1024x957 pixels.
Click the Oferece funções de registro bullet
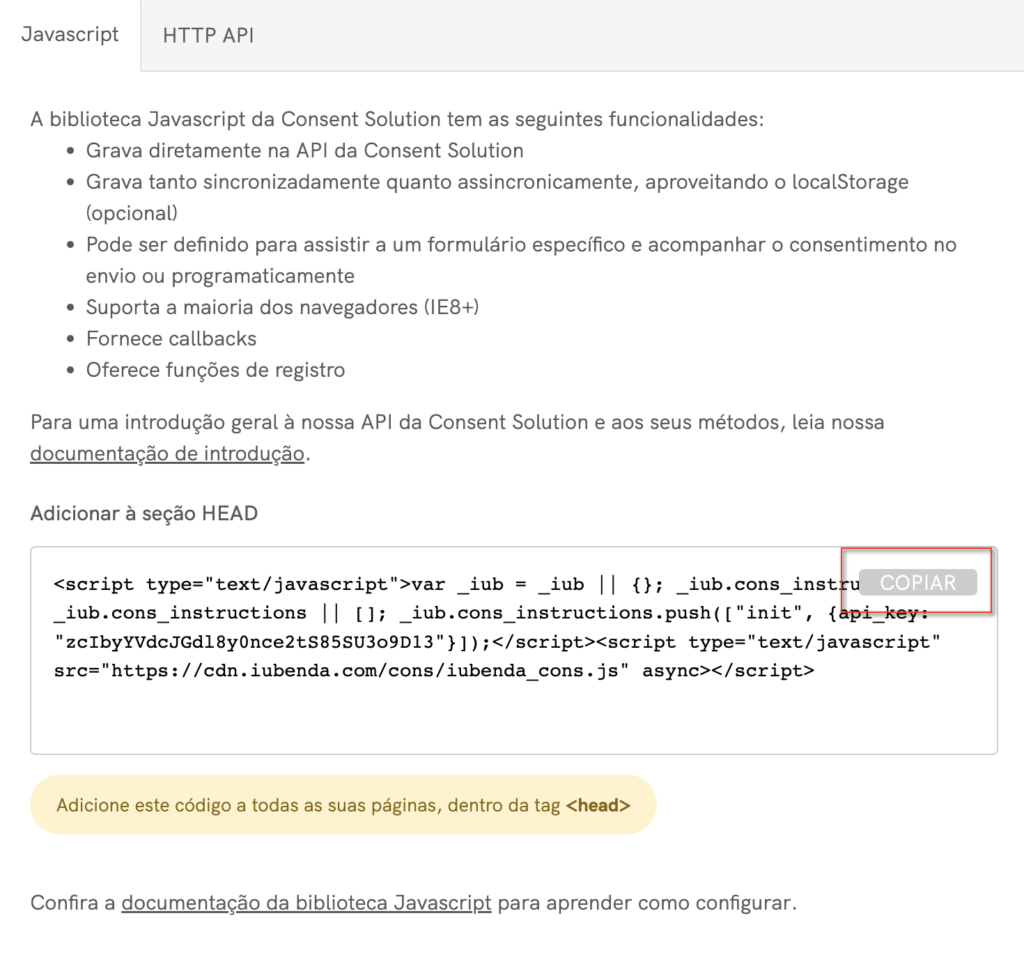pos(215,370)
